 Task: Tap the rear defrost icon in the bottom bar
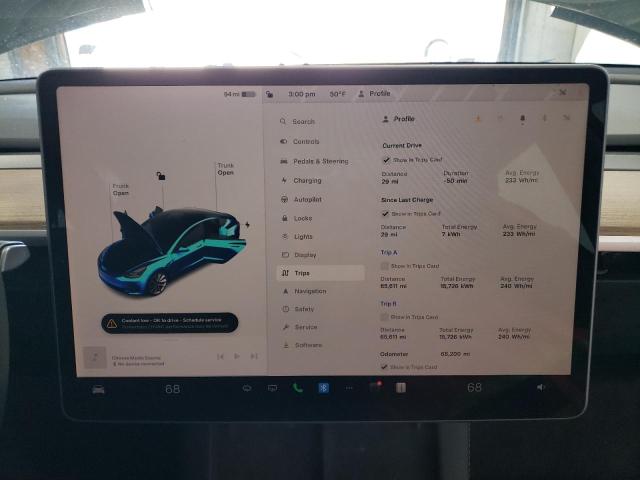272,388
